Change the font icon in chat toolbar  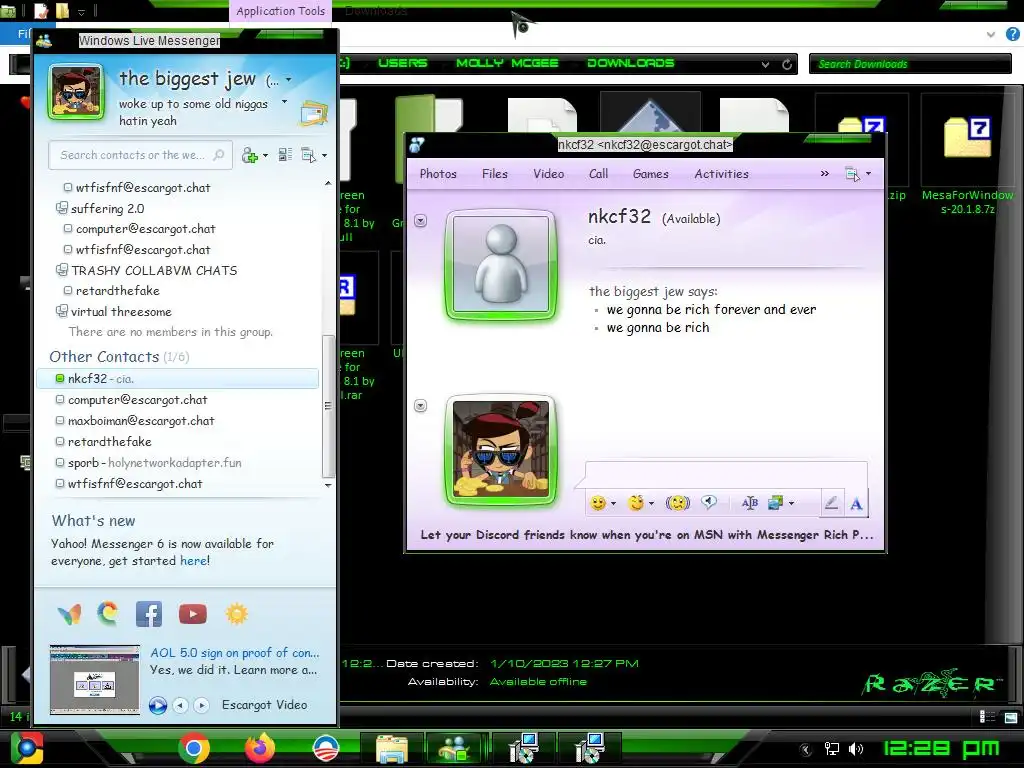[750, 503]
